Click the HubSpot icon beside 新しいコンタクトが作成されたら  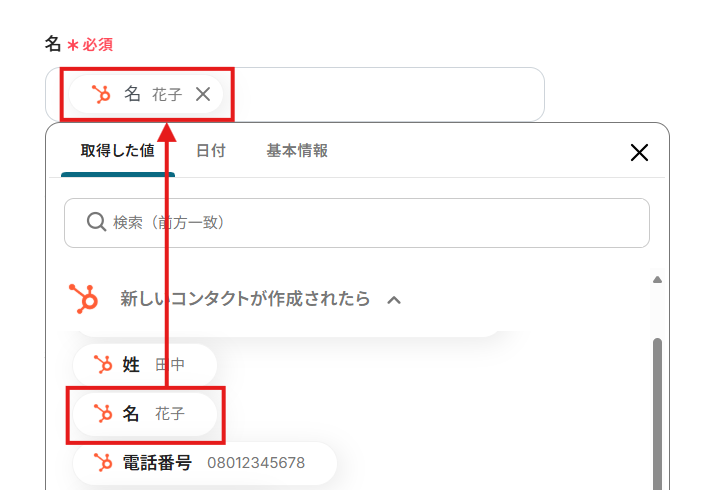[83, 298]
